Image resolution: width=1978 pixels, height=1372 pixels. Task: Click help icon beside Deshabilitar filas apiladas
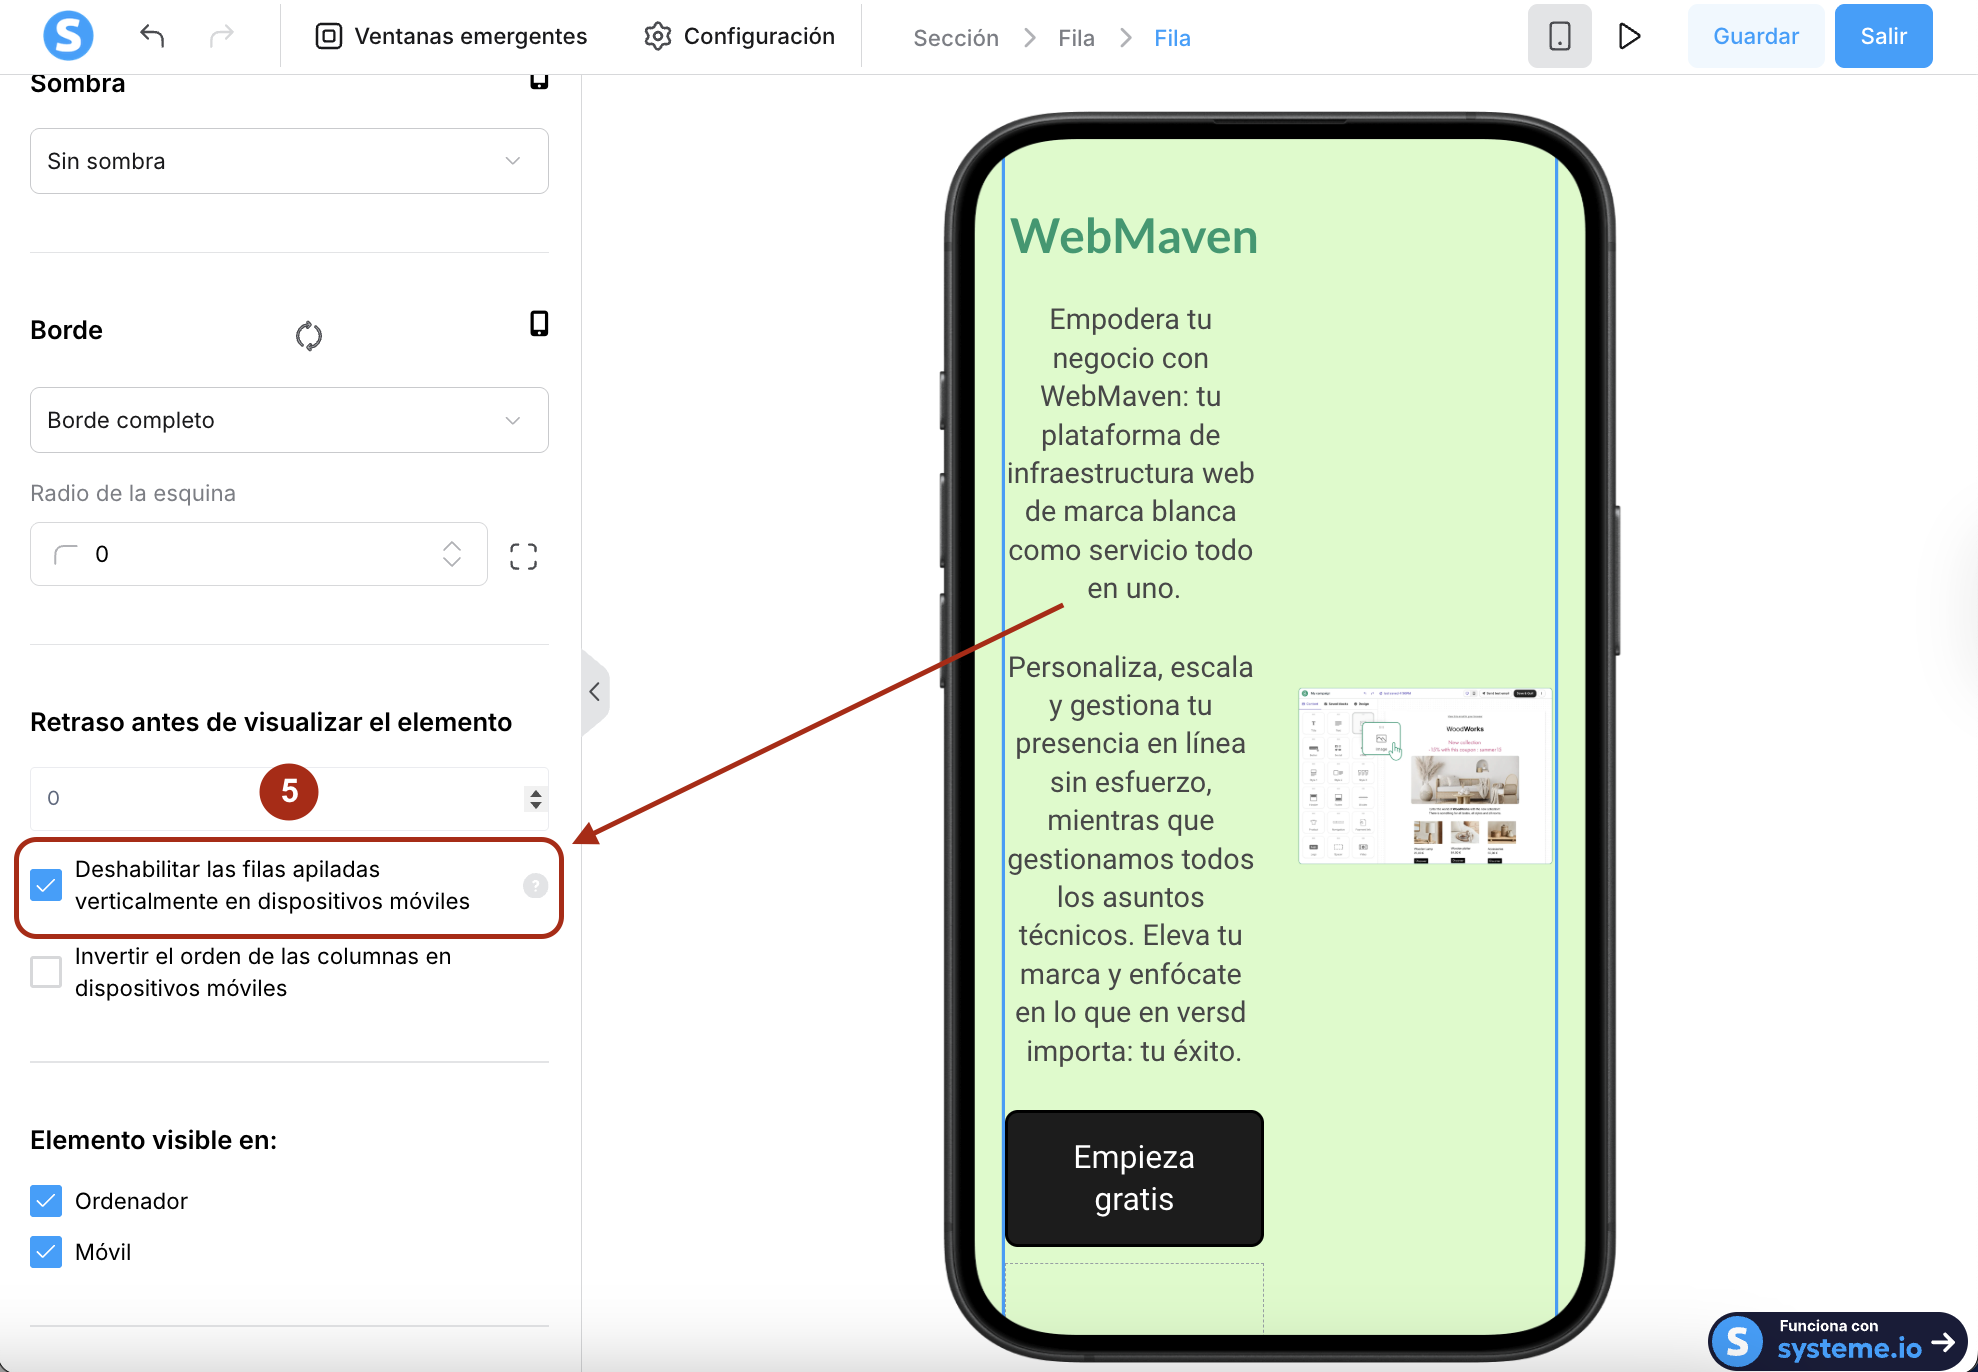[535, 885]
